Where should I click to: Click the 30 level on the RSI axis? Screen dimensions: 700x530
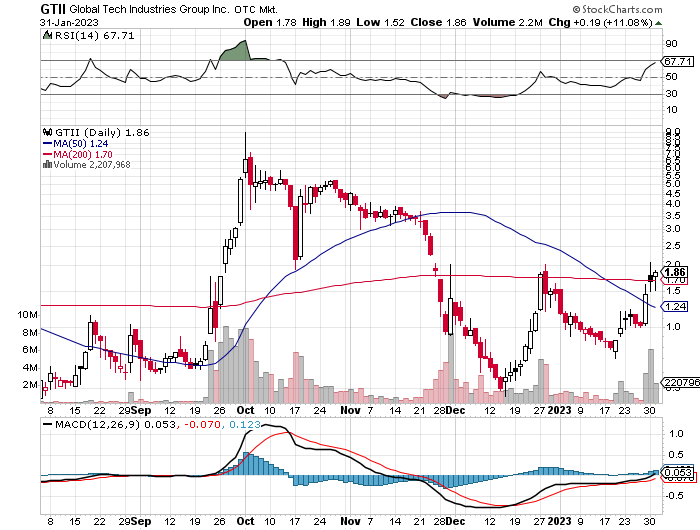[x=671, y=94]
